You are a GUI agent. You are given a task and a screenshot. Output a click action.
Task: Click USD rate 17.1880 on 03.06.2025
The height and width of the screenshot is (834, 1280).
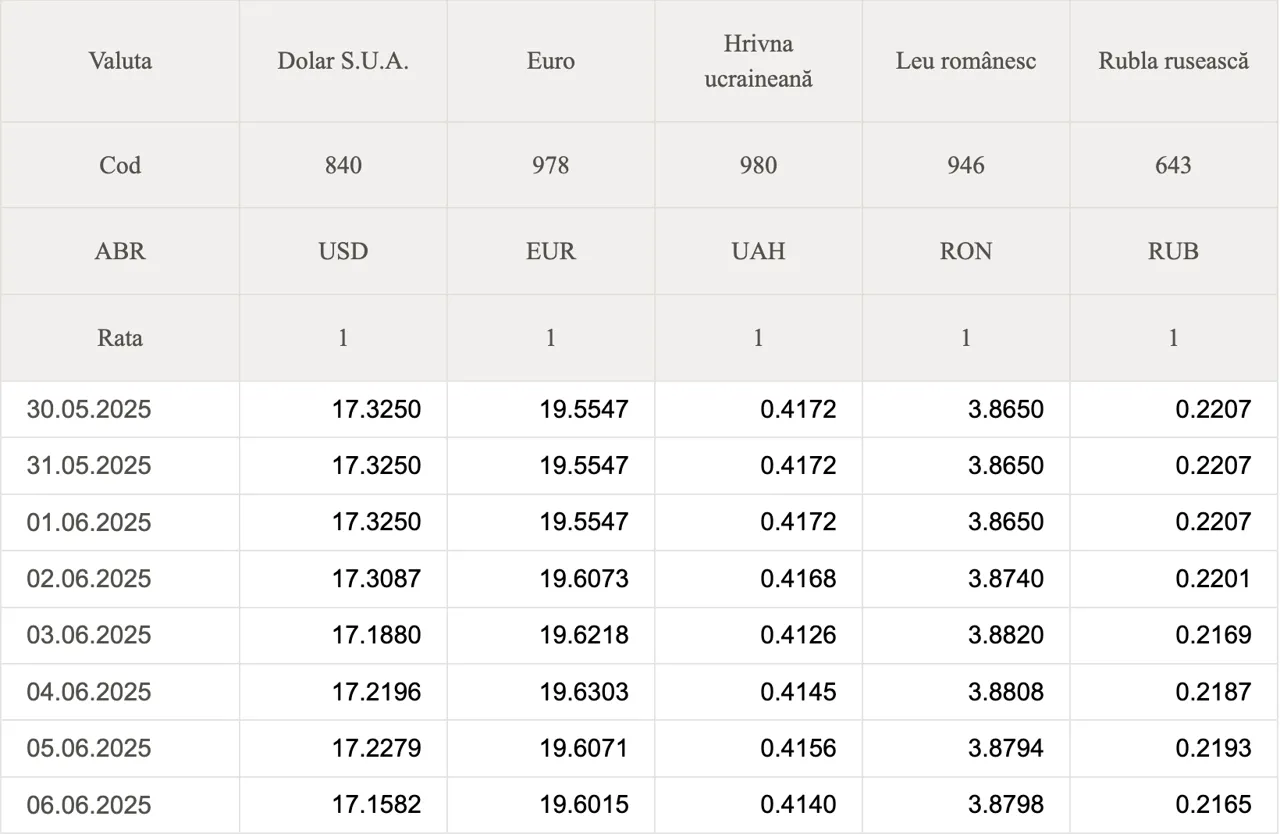pyautogui.click(x=376, y=635)
